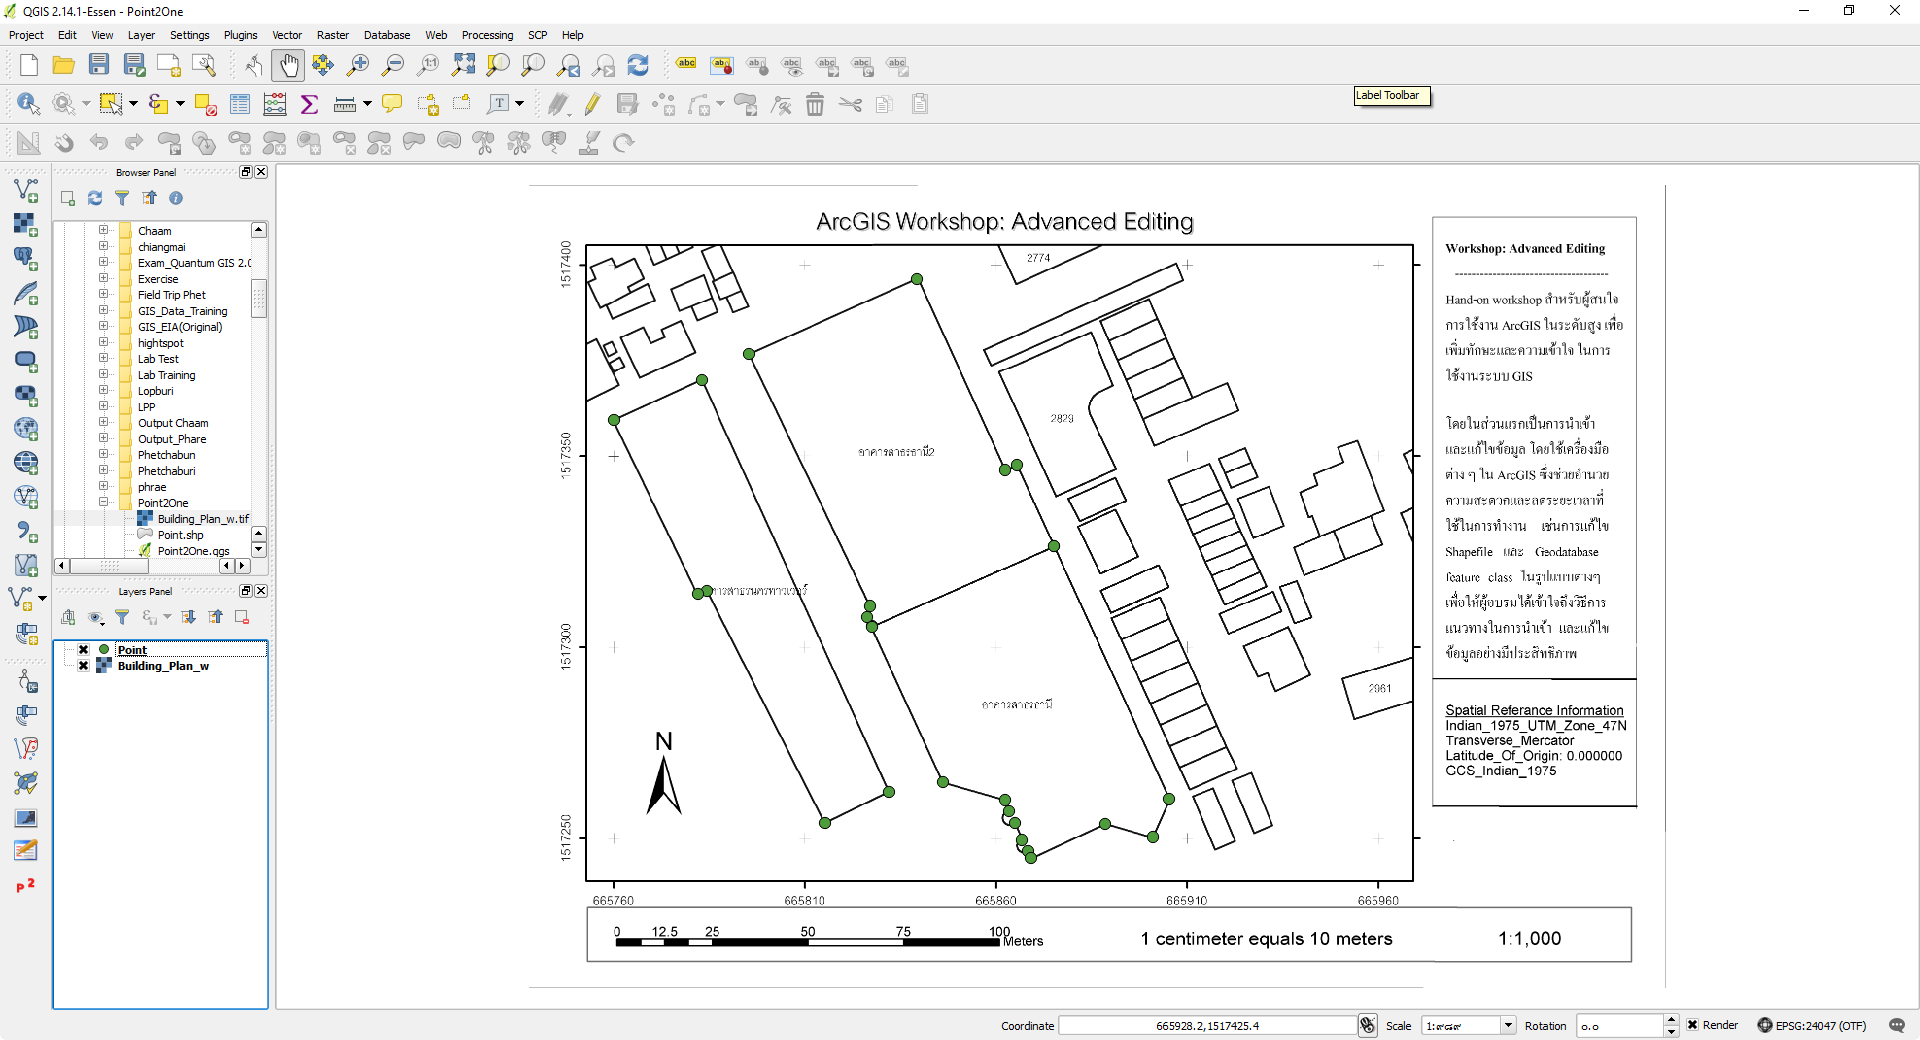Open the attribute table icon
The width and height of the screenshot is (1920, 1040).
point(240,103)
